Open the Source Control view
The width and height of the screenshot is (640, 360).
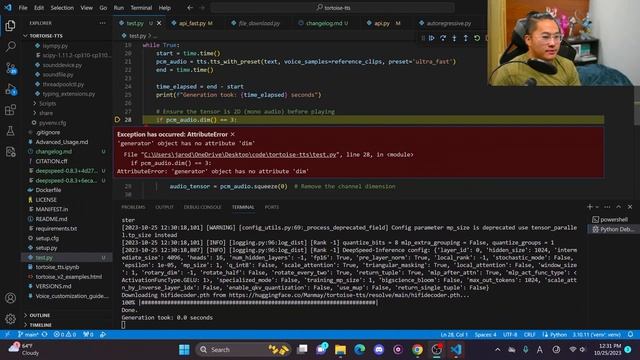point(11,68)
